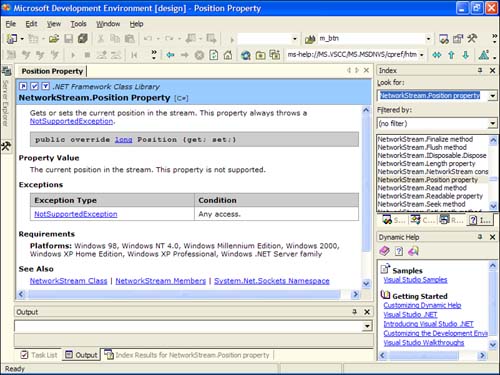Toggle the language filter icon in help header

(x=46, y=86)
